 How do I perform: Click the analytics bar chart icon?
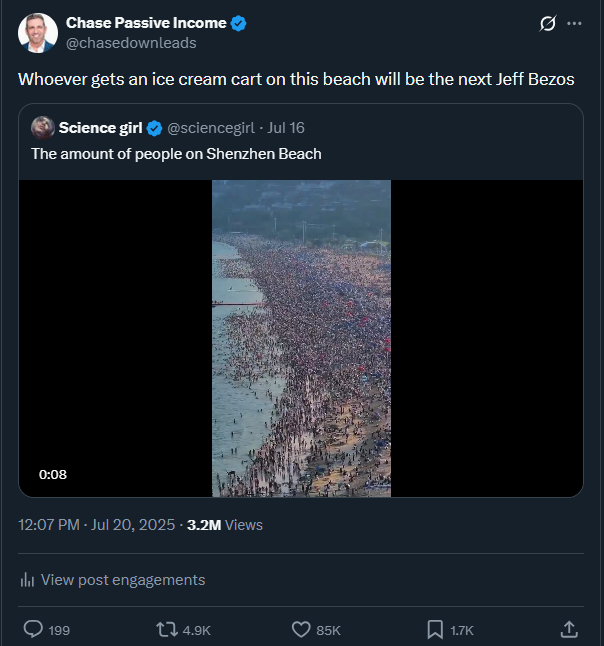click(28, 580)
